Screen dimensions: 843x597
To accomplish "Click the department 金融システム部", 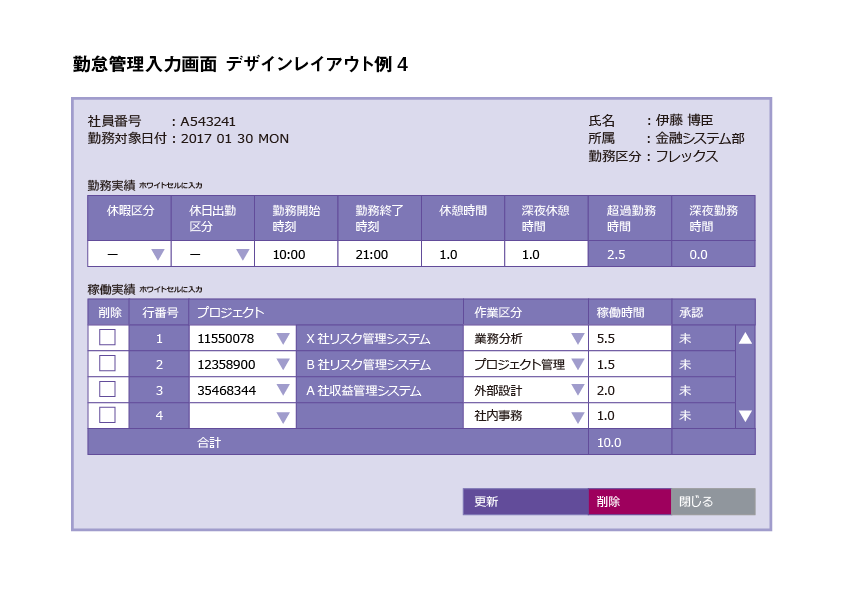I will tap(699, 138).
